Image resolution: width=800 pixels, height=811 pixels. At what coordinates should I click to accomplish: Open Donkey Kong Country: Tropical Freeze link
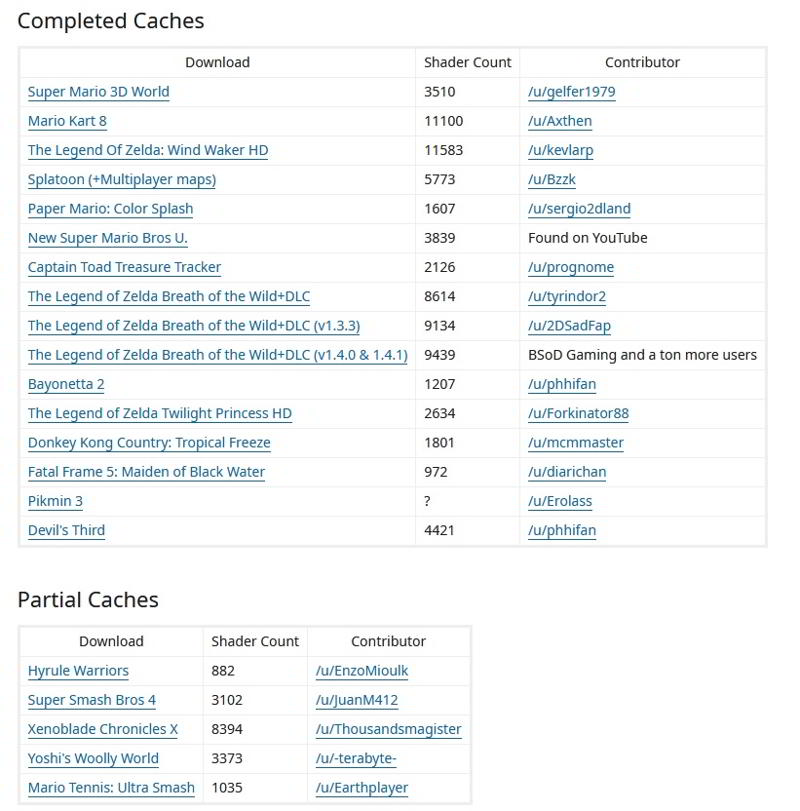click(x=149, y=443)
